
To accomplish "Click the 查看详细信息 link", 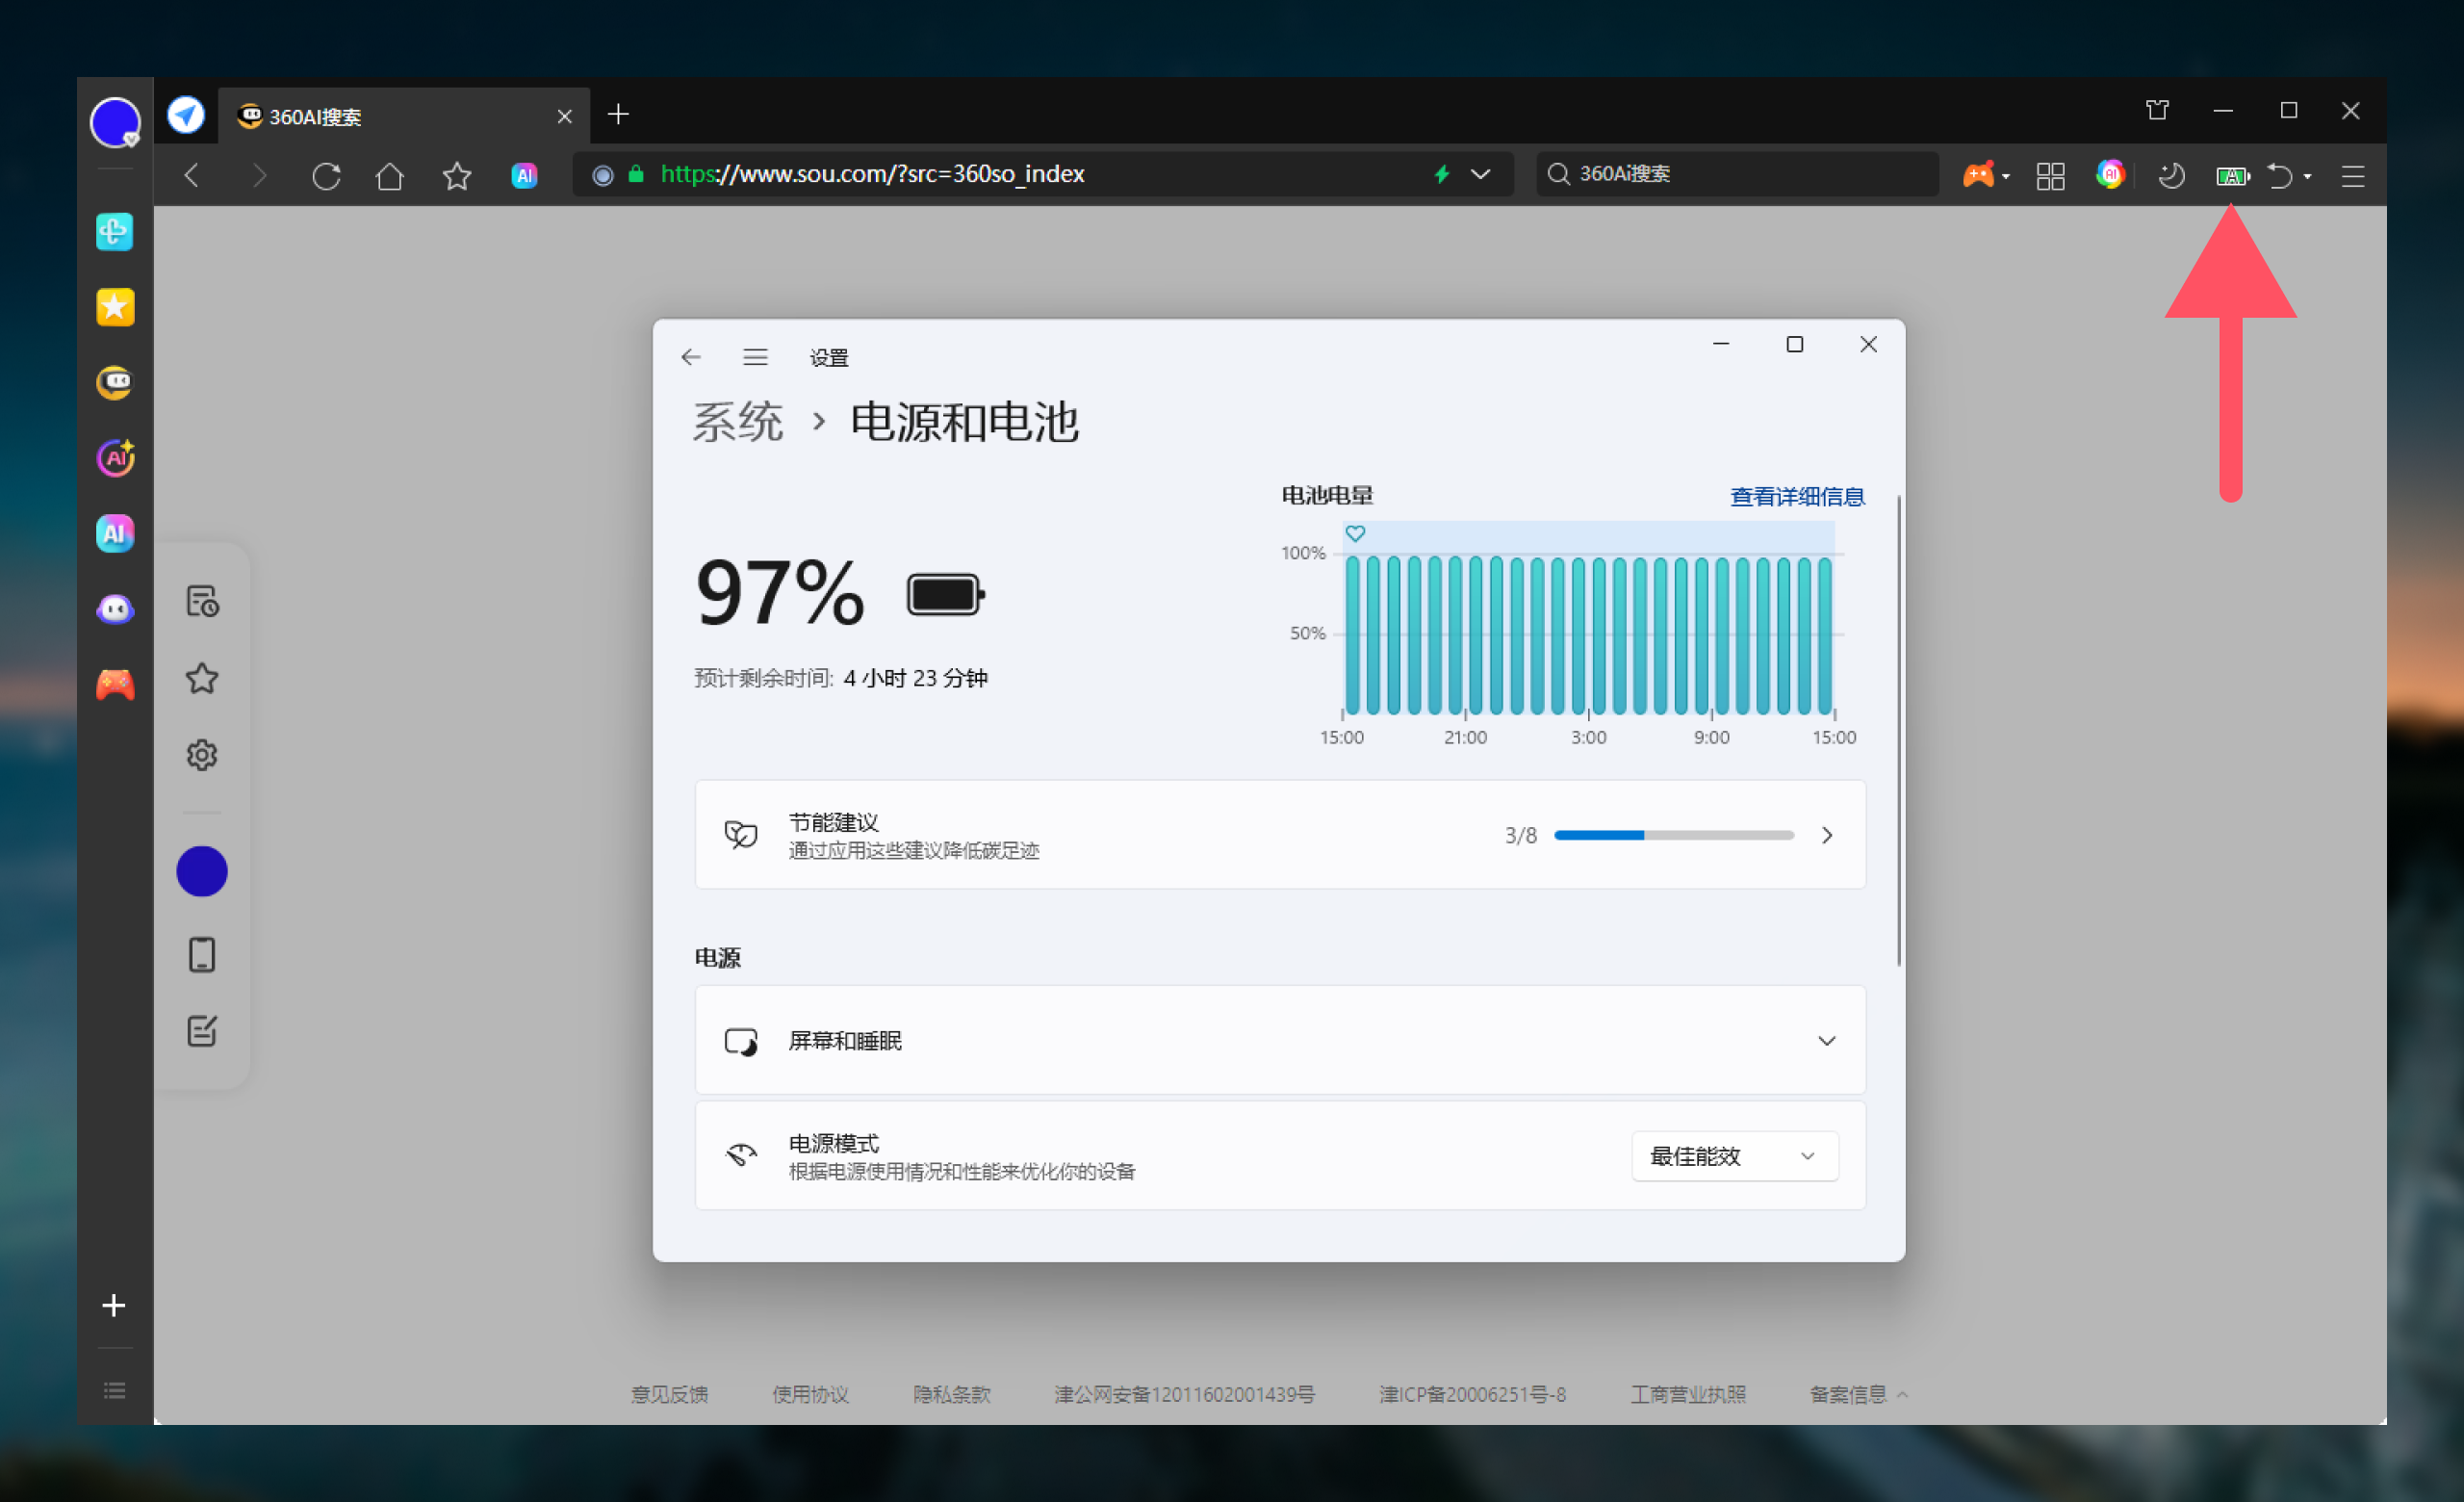I will click(x=1796, y=496).
